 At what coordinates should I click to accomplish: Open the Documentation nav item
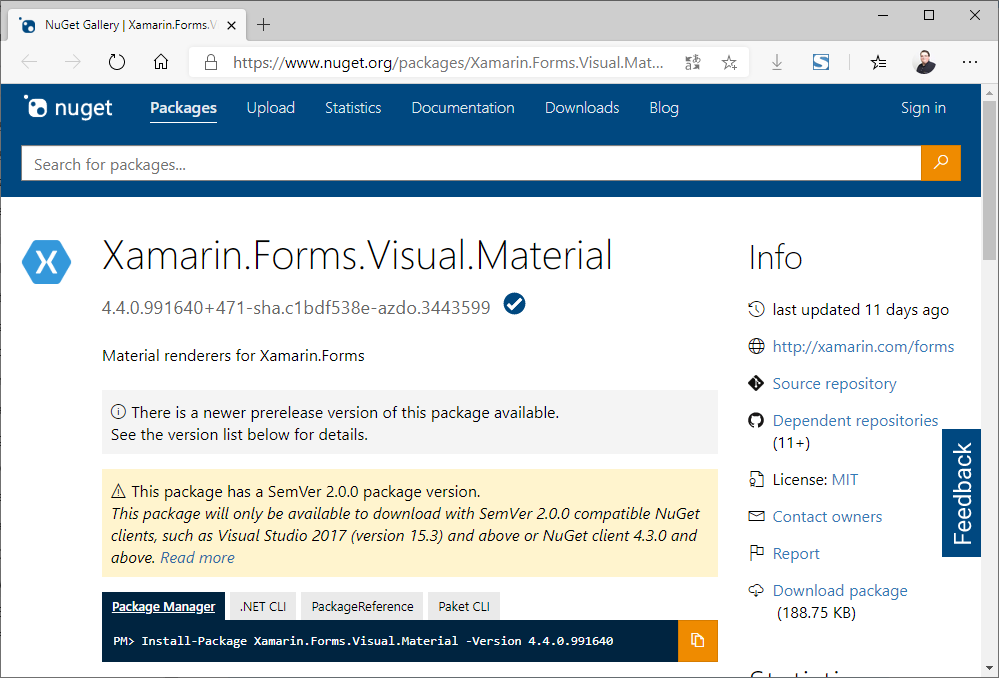click(463, 108)
